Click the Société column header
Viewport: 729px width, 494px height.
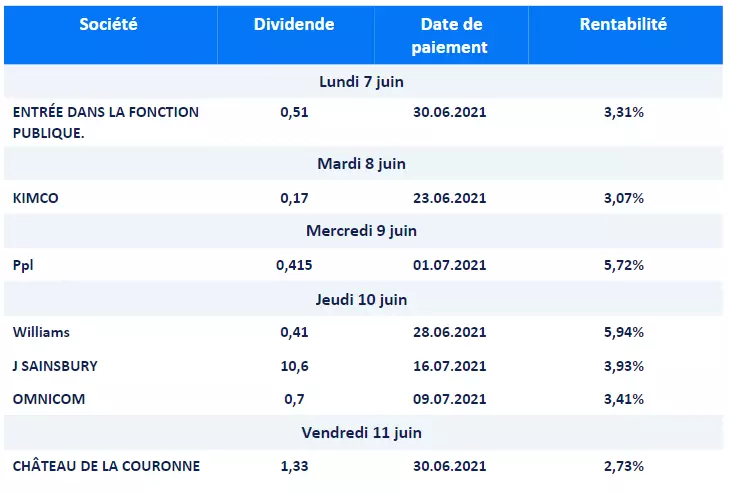110,35
